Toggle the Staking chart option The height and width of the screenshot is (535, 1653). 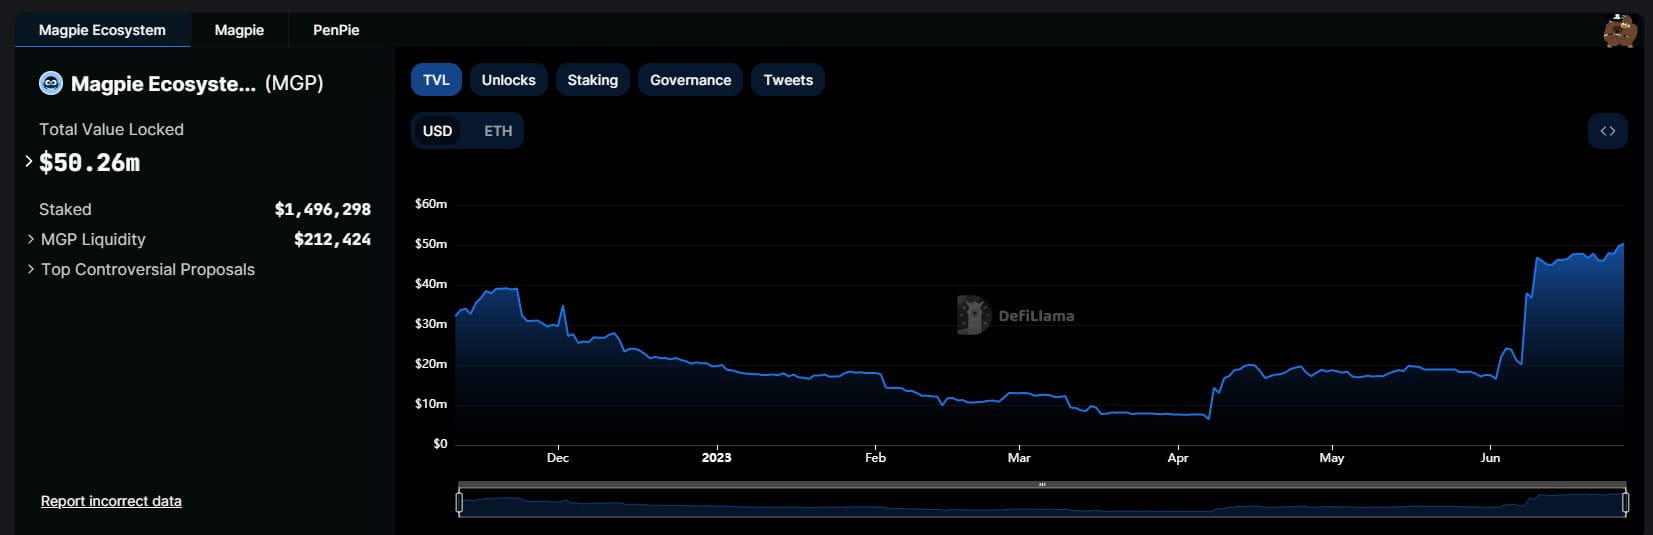(593, 80)
